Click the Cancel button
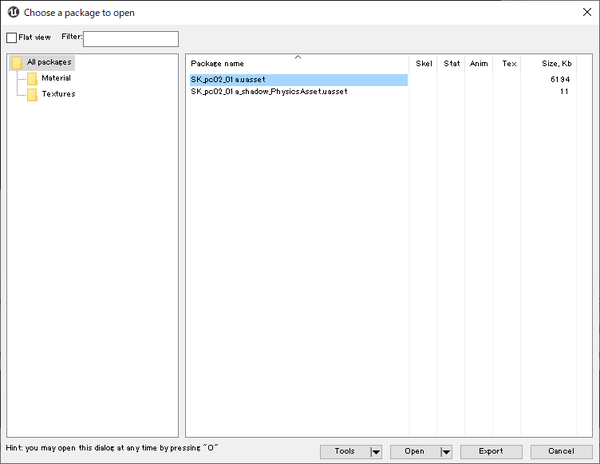 561,451
